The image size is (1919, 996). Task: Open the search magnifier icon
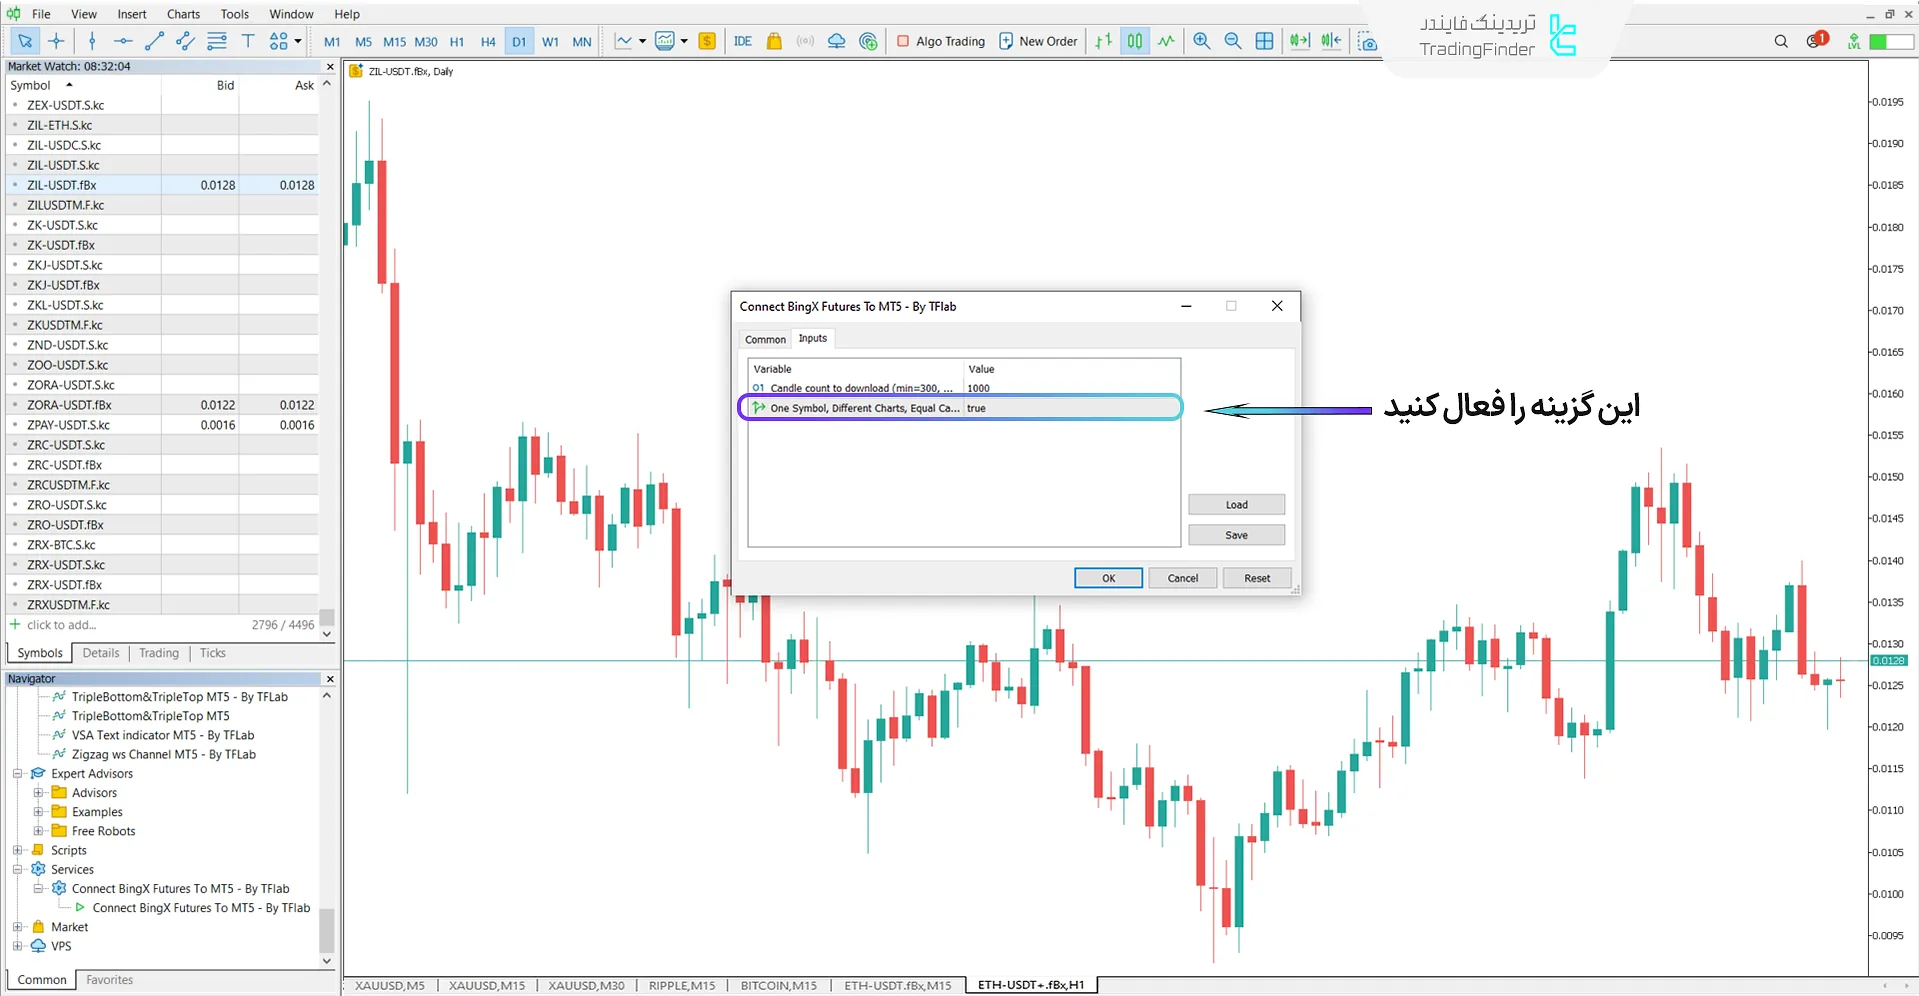(x=1781, y=41)
